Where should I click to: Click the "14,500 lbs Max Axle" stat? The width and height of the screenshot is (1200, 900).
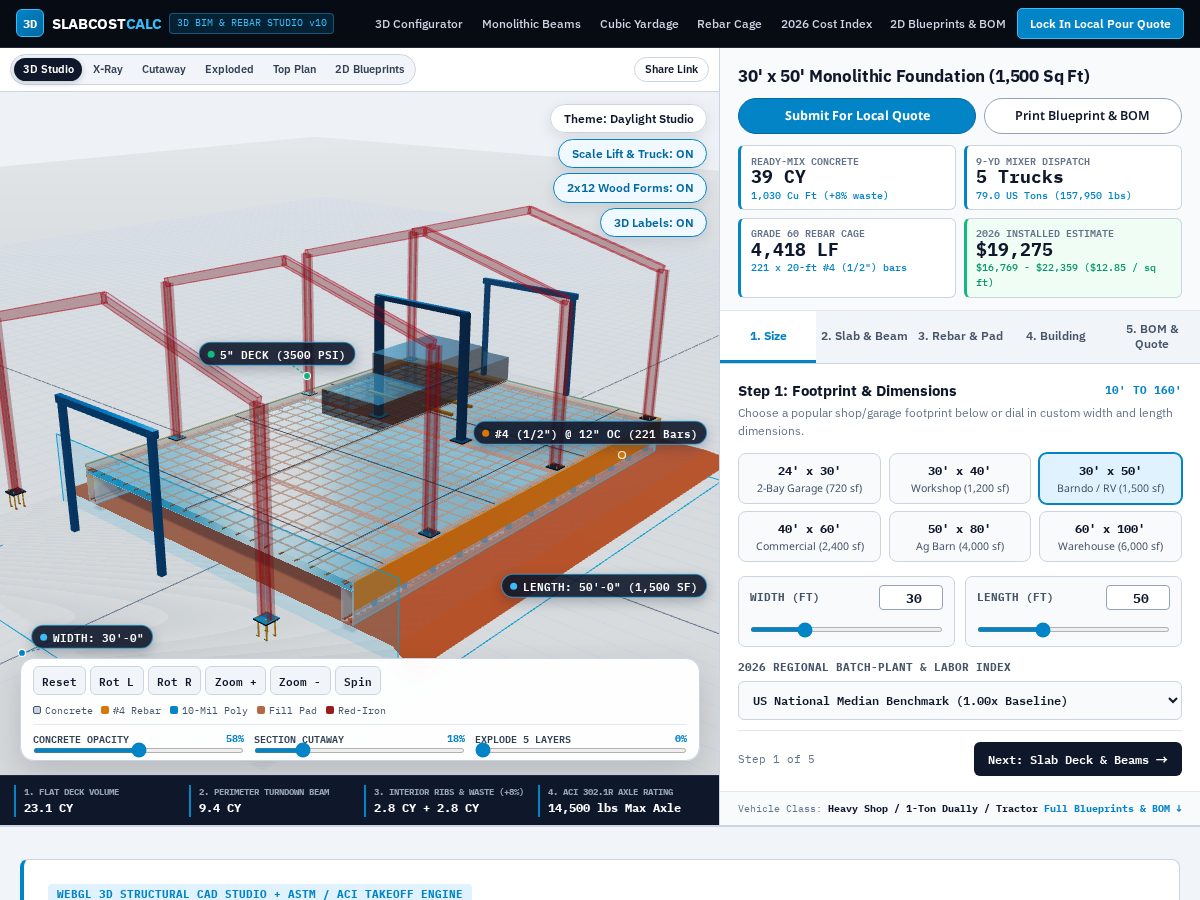614,808
